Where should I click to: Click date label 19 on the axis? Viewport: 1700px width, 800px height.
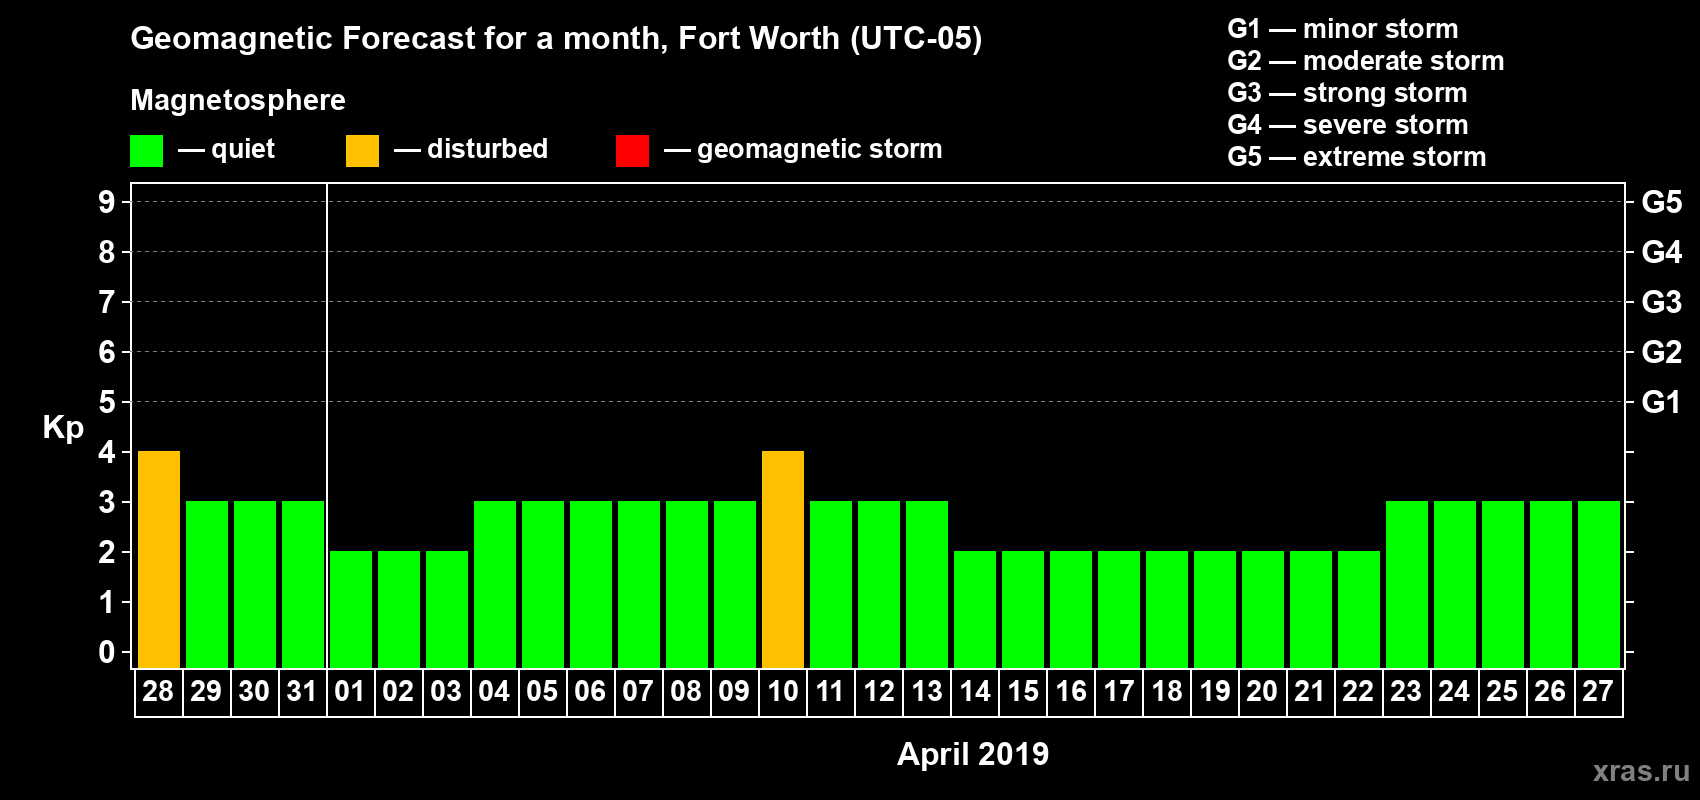coord(1215,692)
